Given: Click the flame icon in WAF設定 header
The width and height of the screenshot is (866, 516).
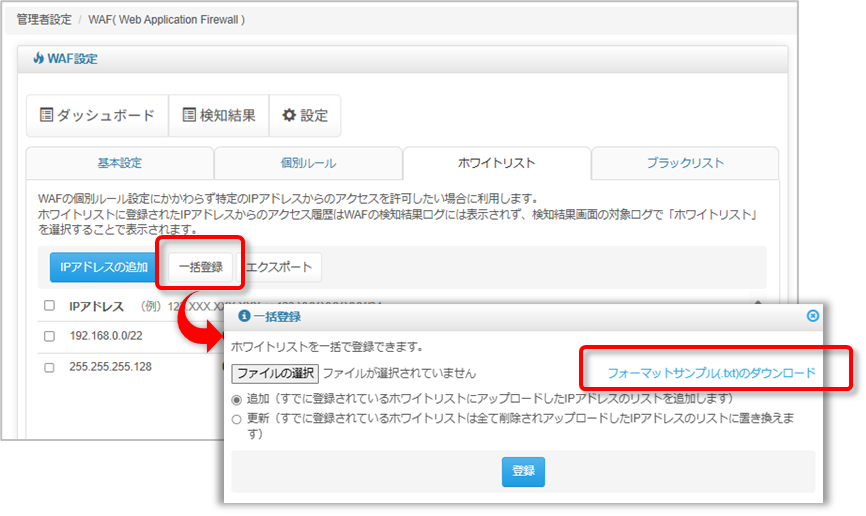Looking at the screenshot, I should 38,59.
